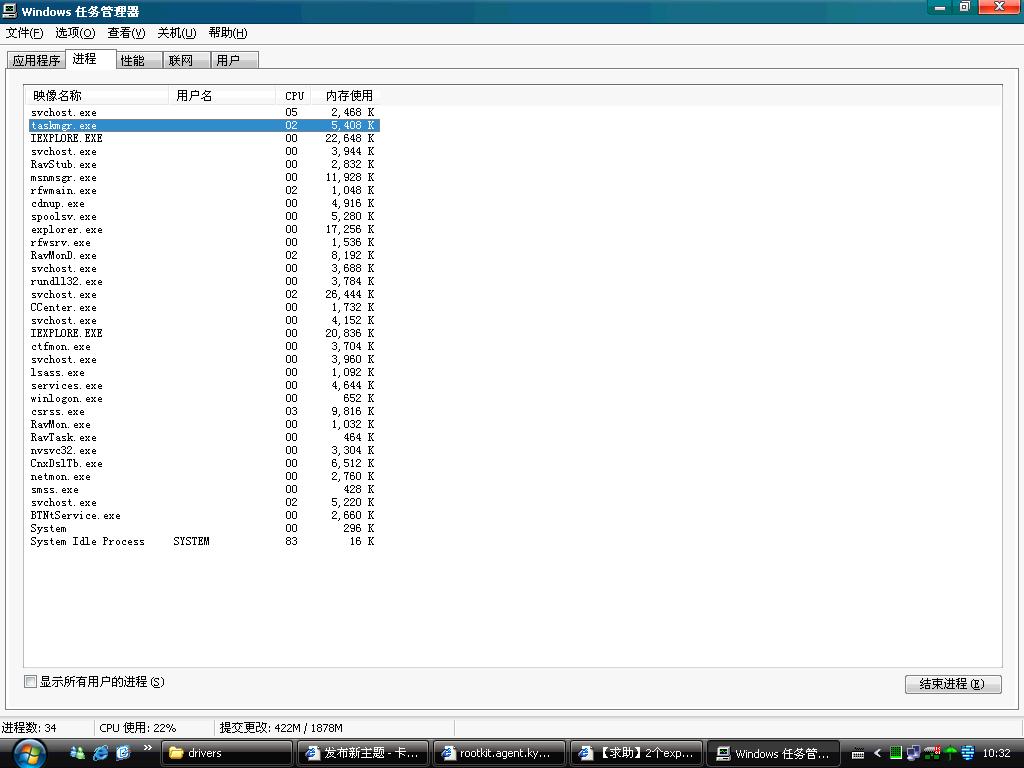Select the 进程 tab

91,59
